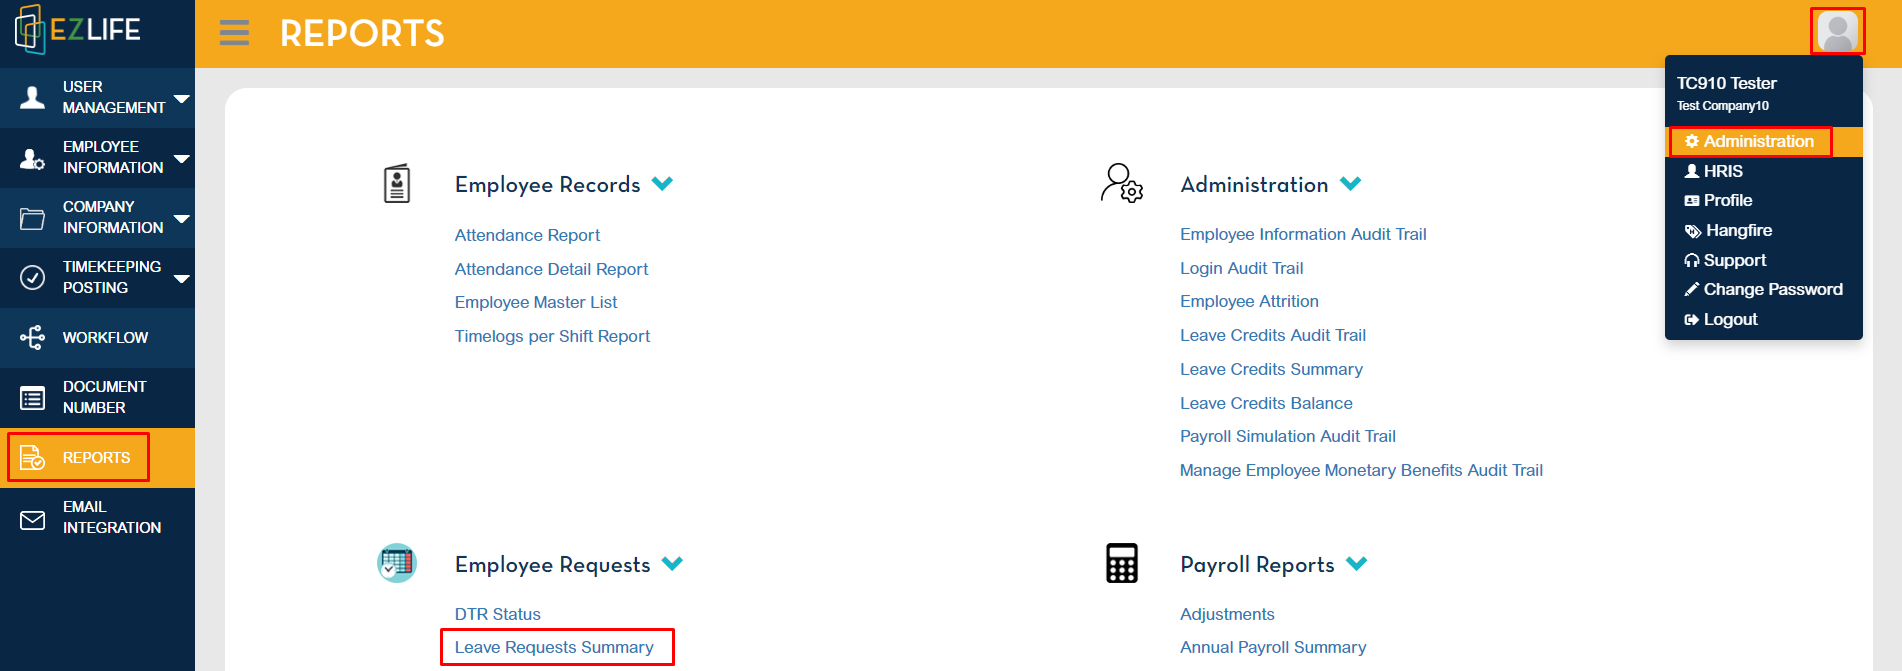Click the Test Company10 label
Viewport: 1902px width, 671px height.
(x=1722, y=106)
